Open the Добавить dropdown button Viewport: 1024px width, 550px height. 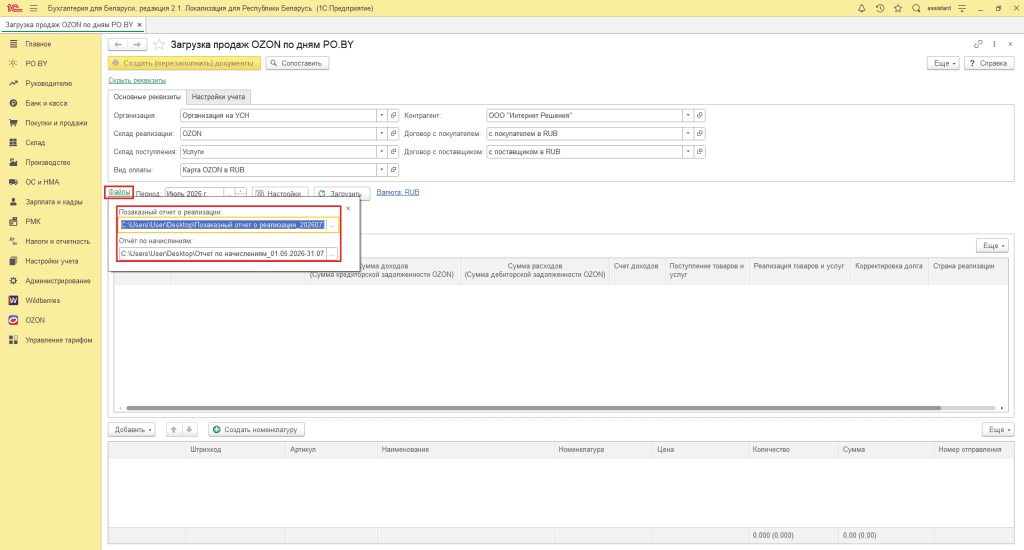pyautogui.click(x=132, y=430)
